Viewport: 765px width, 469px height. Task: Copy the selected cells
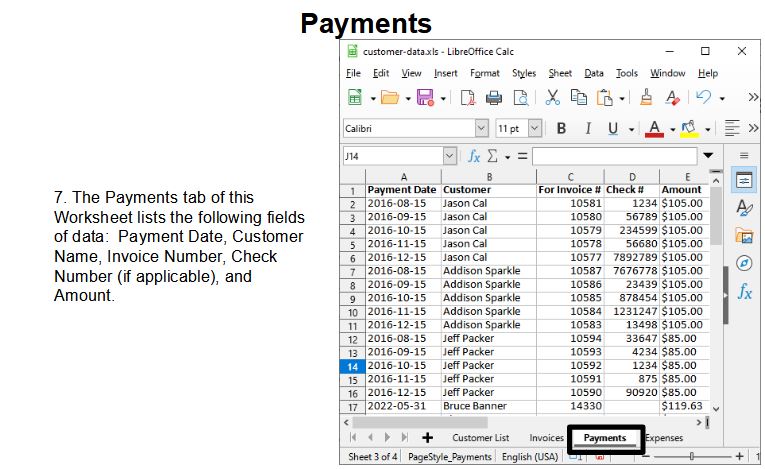coord(579,98)
